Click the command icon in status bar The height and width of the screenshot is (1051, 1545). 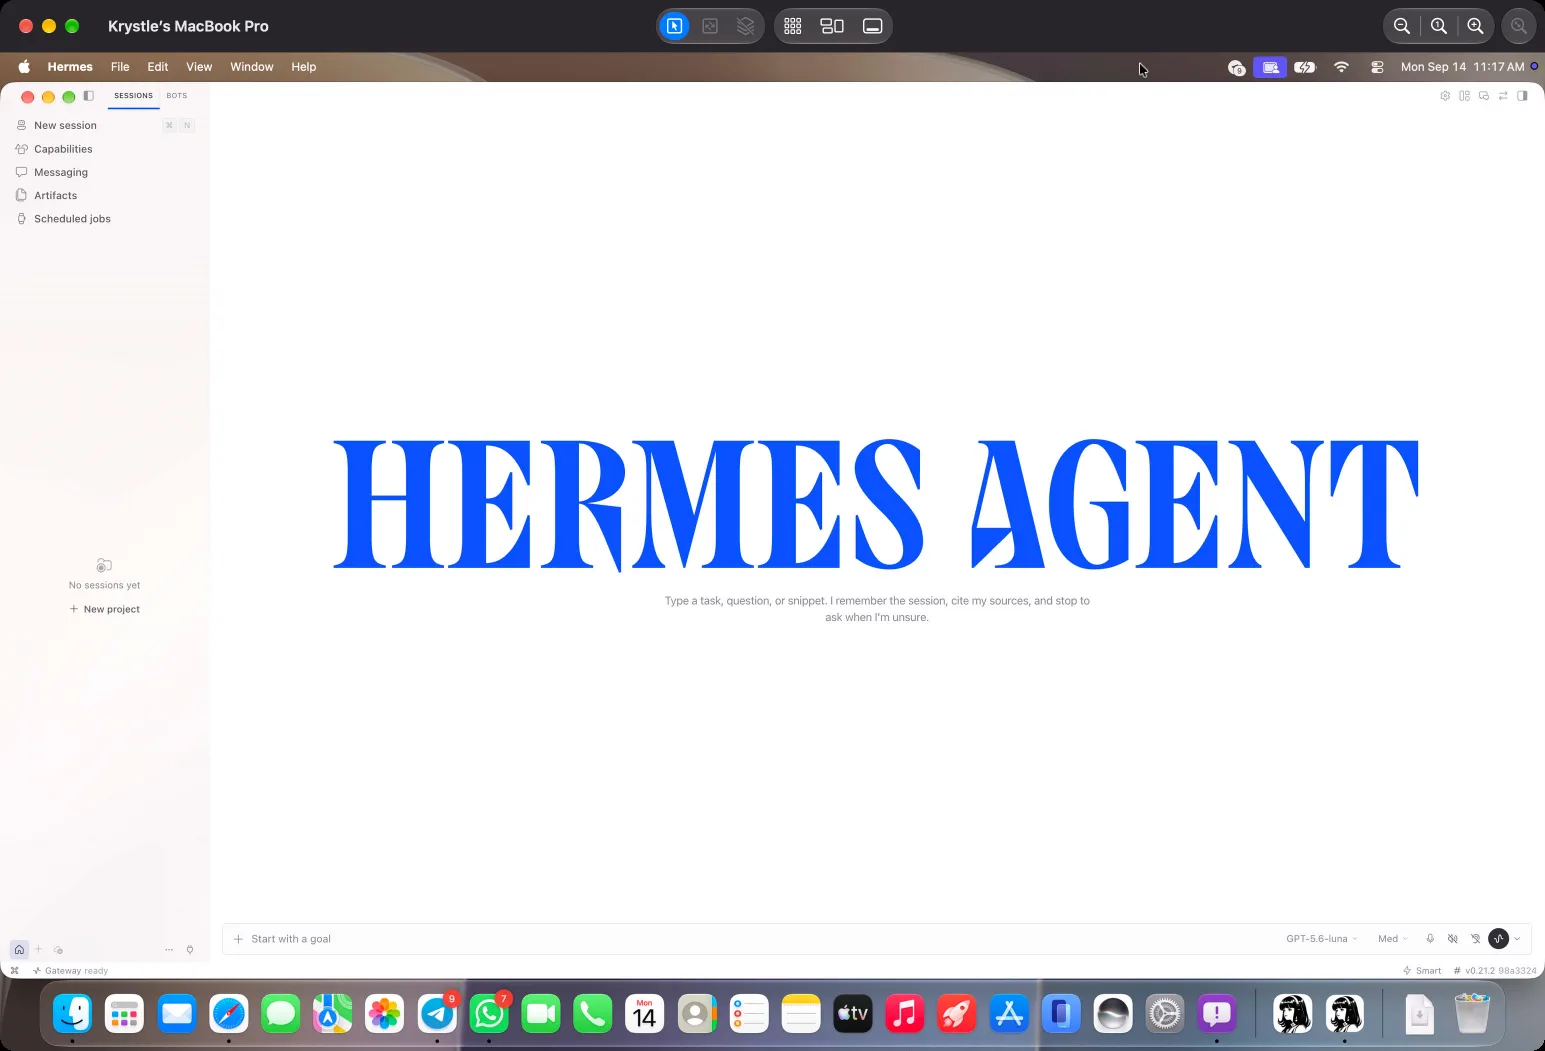click(x=14, y=971)
